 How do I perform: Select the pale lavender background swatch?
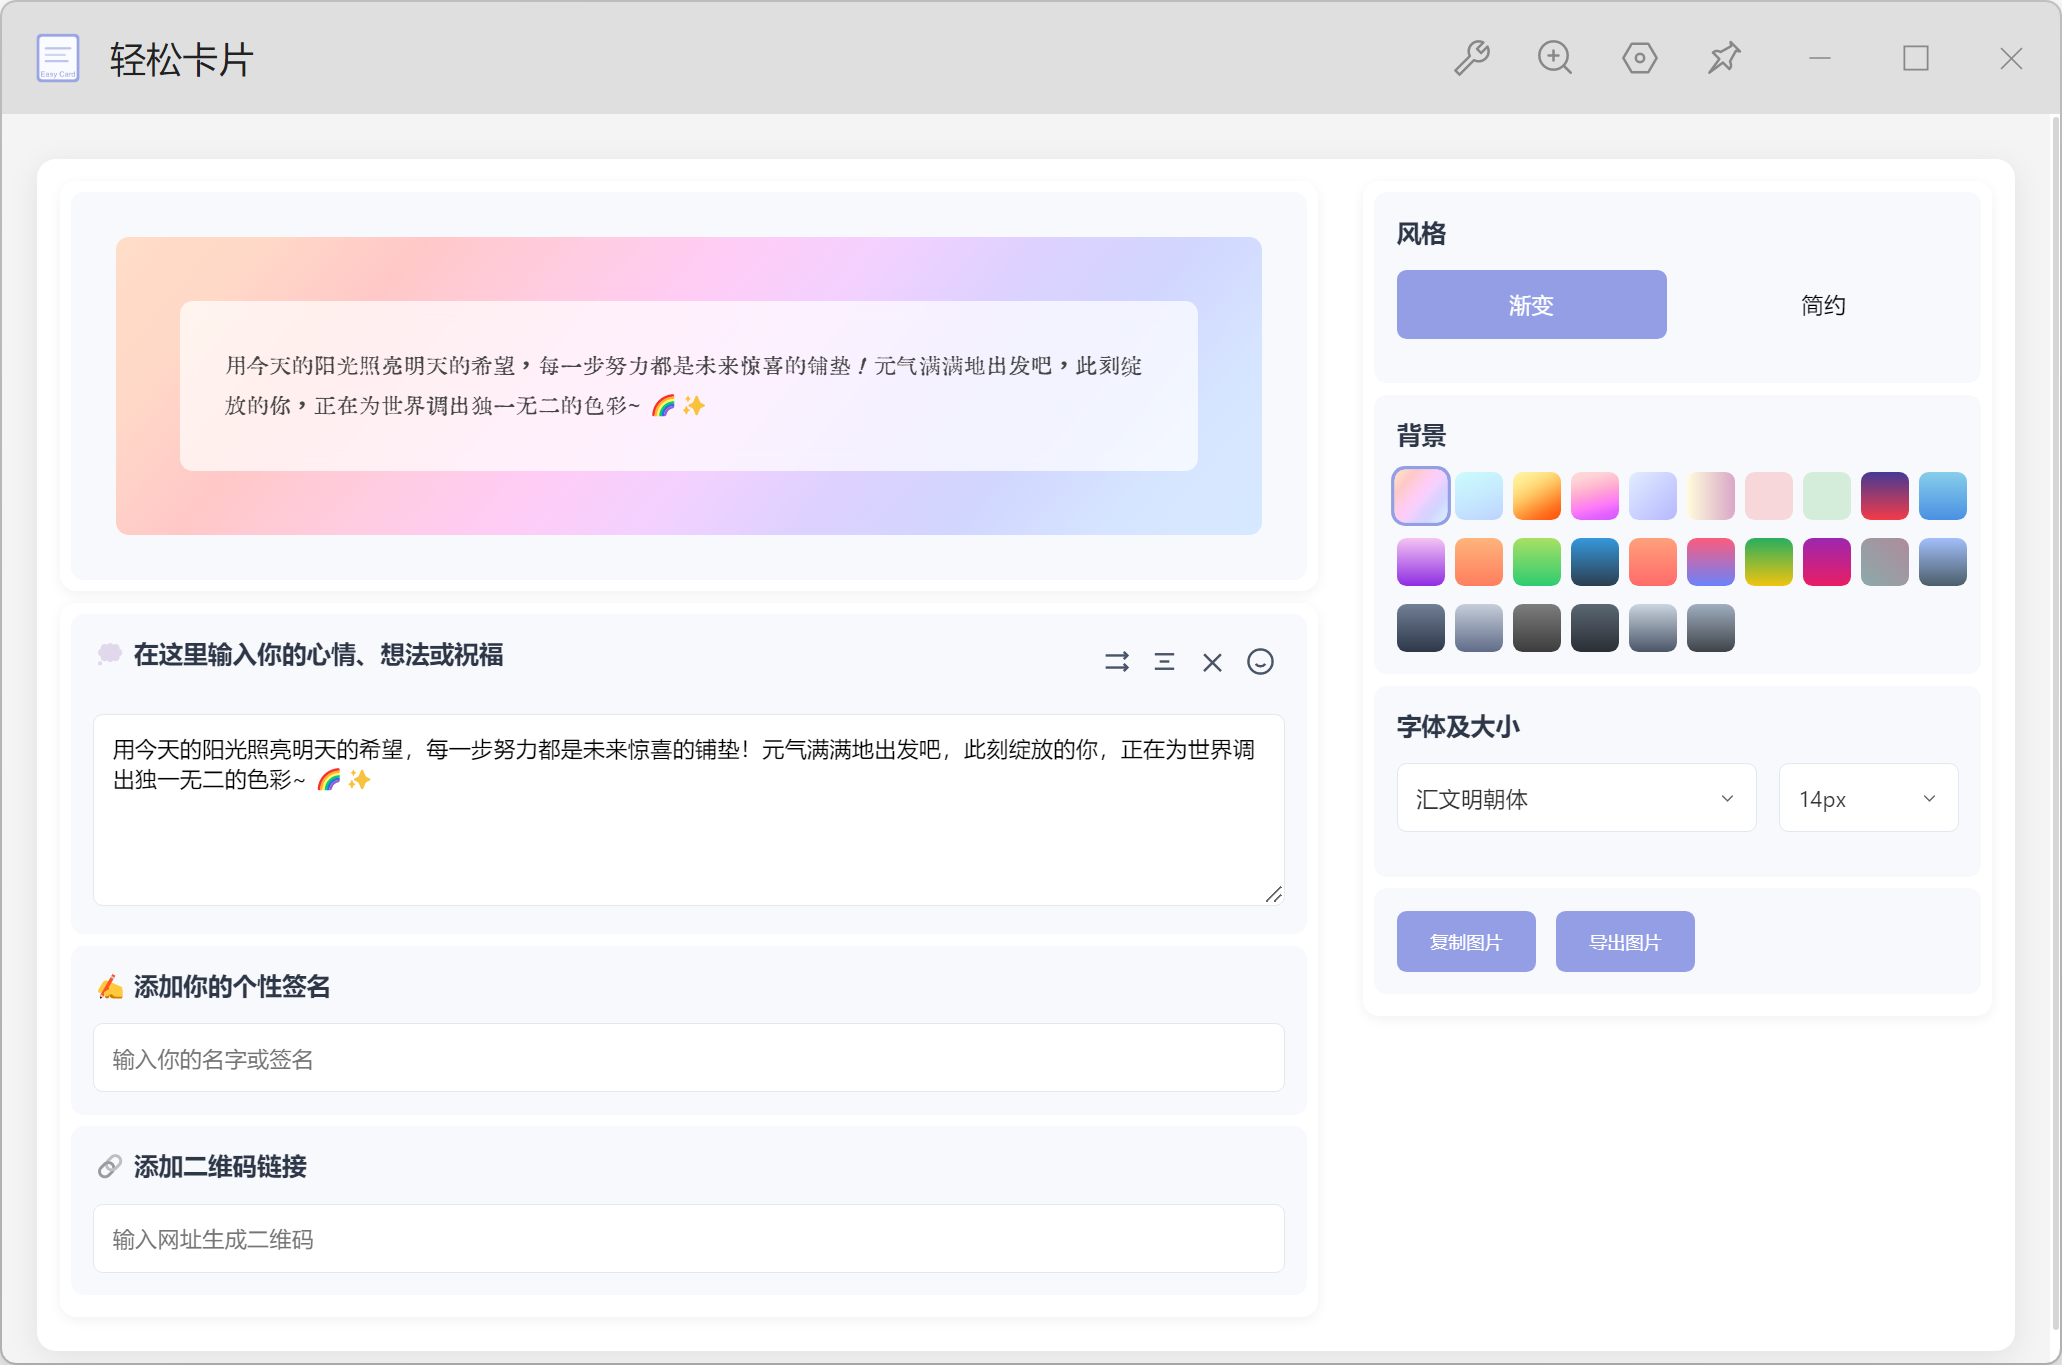coord(1653,496)
